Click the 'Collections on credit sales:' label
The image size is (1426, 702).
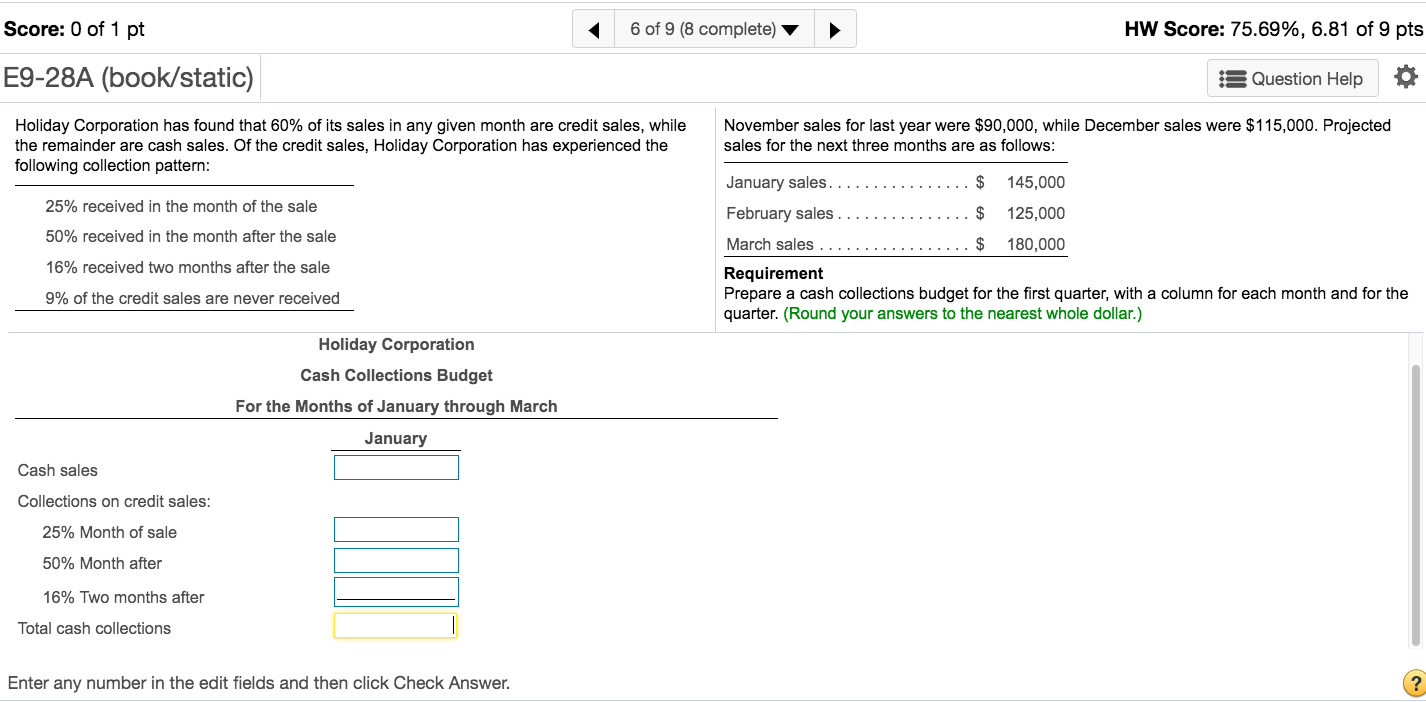114,501
